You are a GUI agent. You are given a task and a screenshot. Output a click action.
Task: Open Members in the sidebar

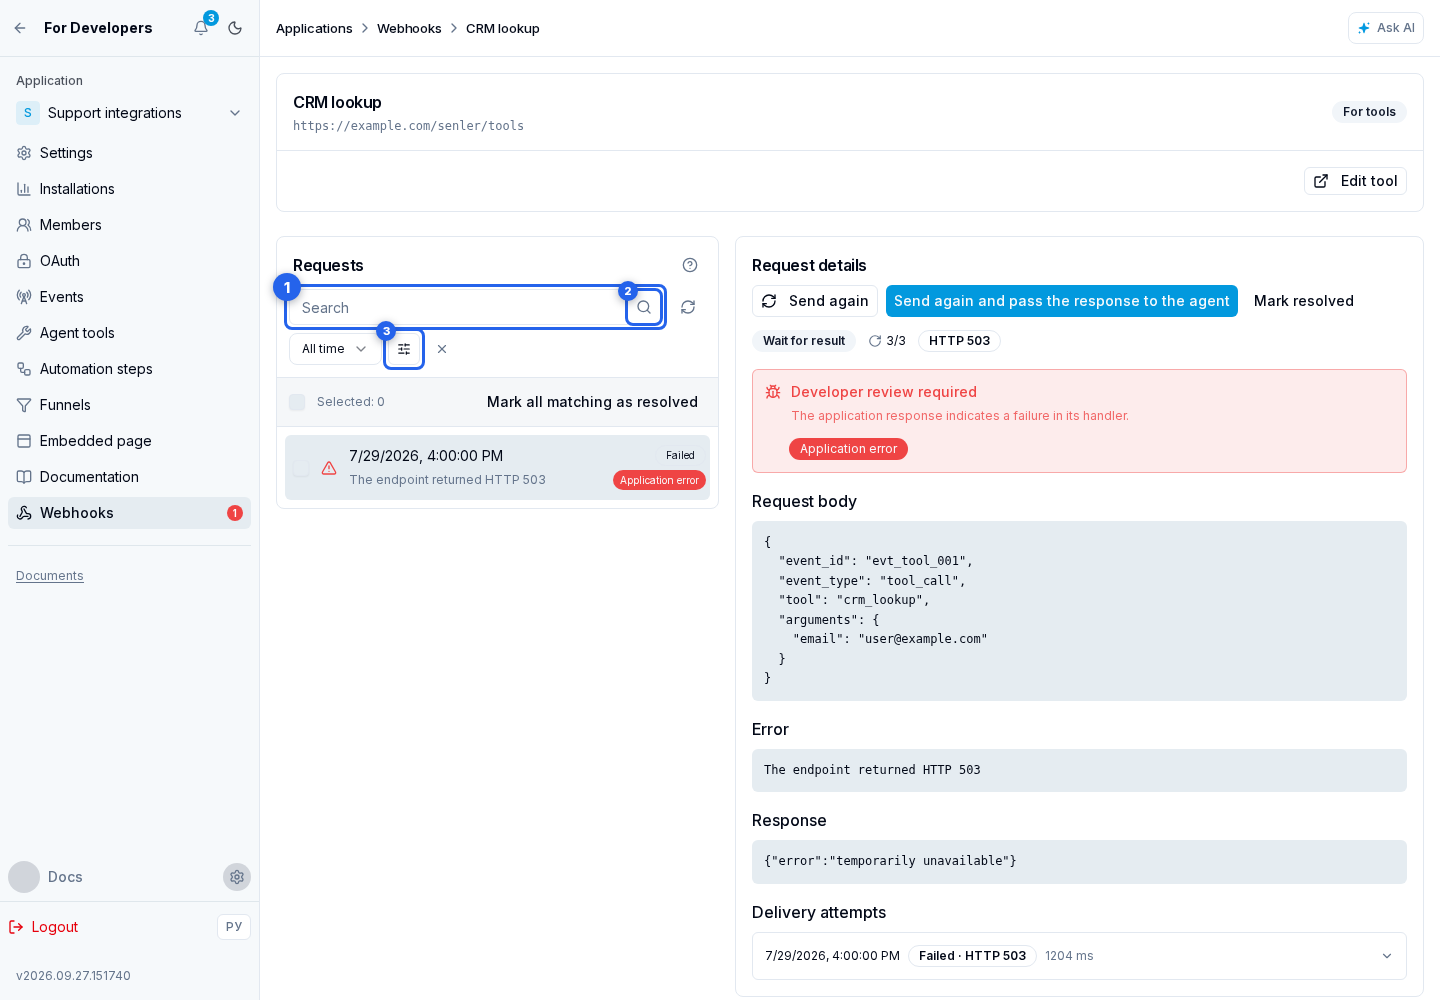tap(129, 225)
